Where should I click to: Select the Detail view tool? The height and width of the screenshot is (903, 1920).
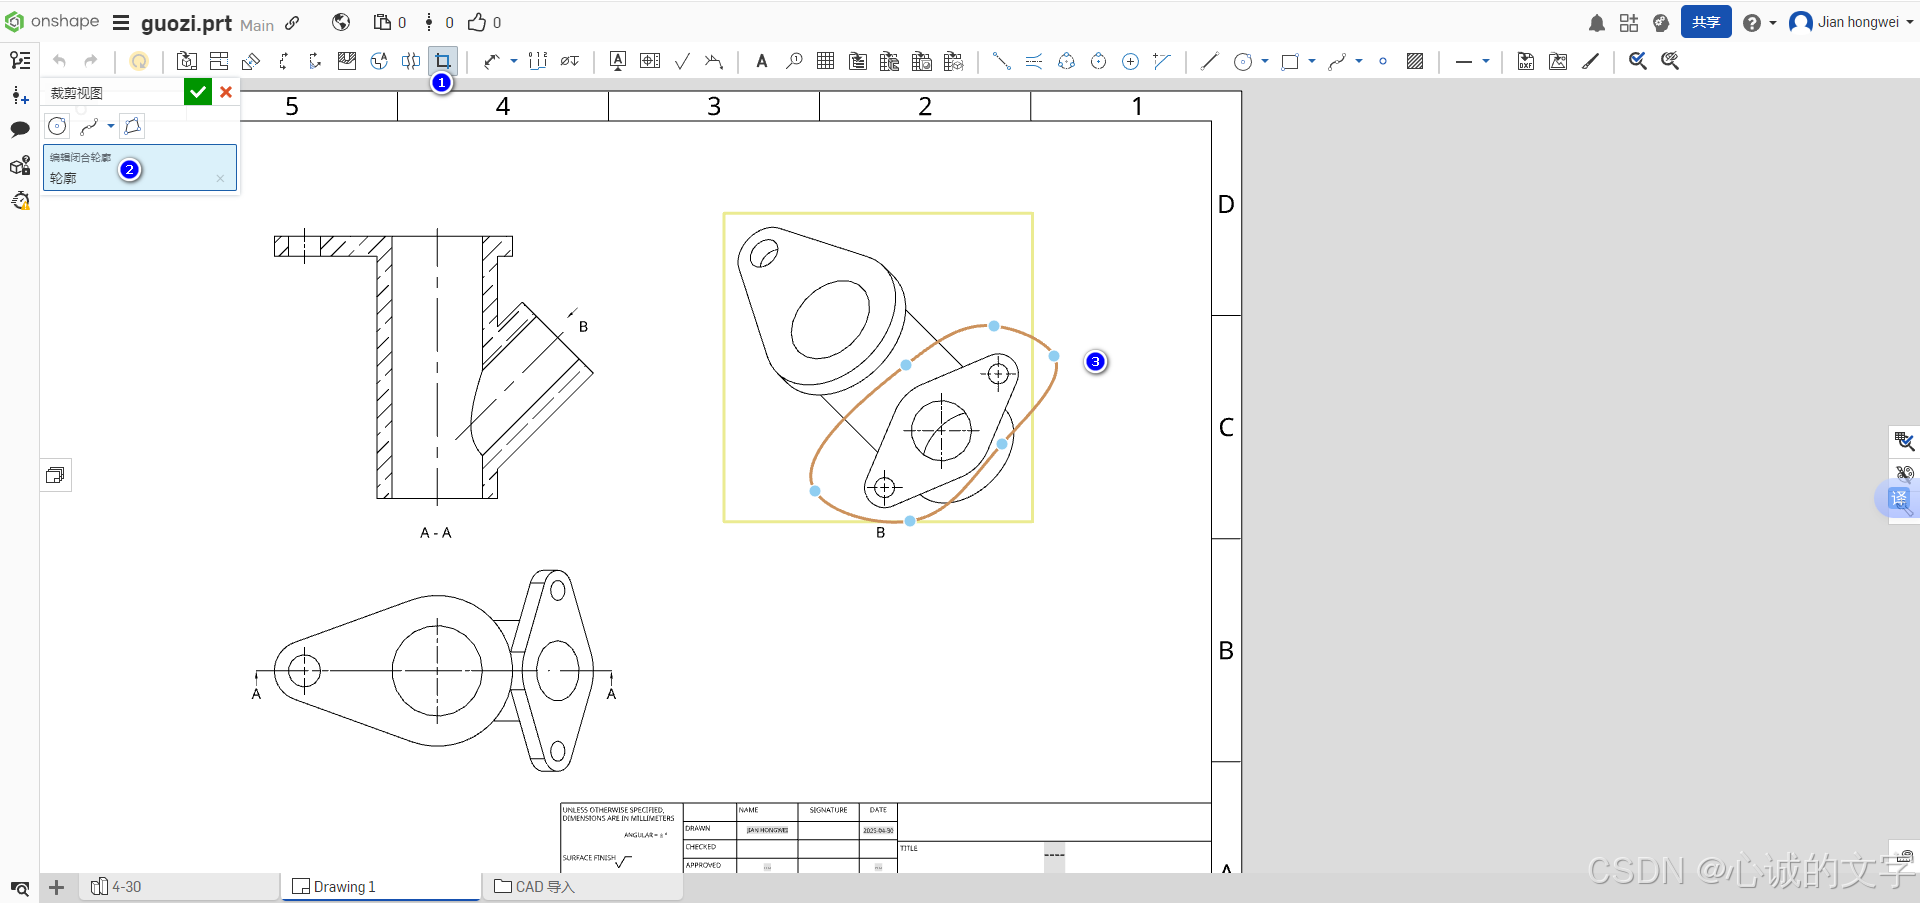click(379, 61)
